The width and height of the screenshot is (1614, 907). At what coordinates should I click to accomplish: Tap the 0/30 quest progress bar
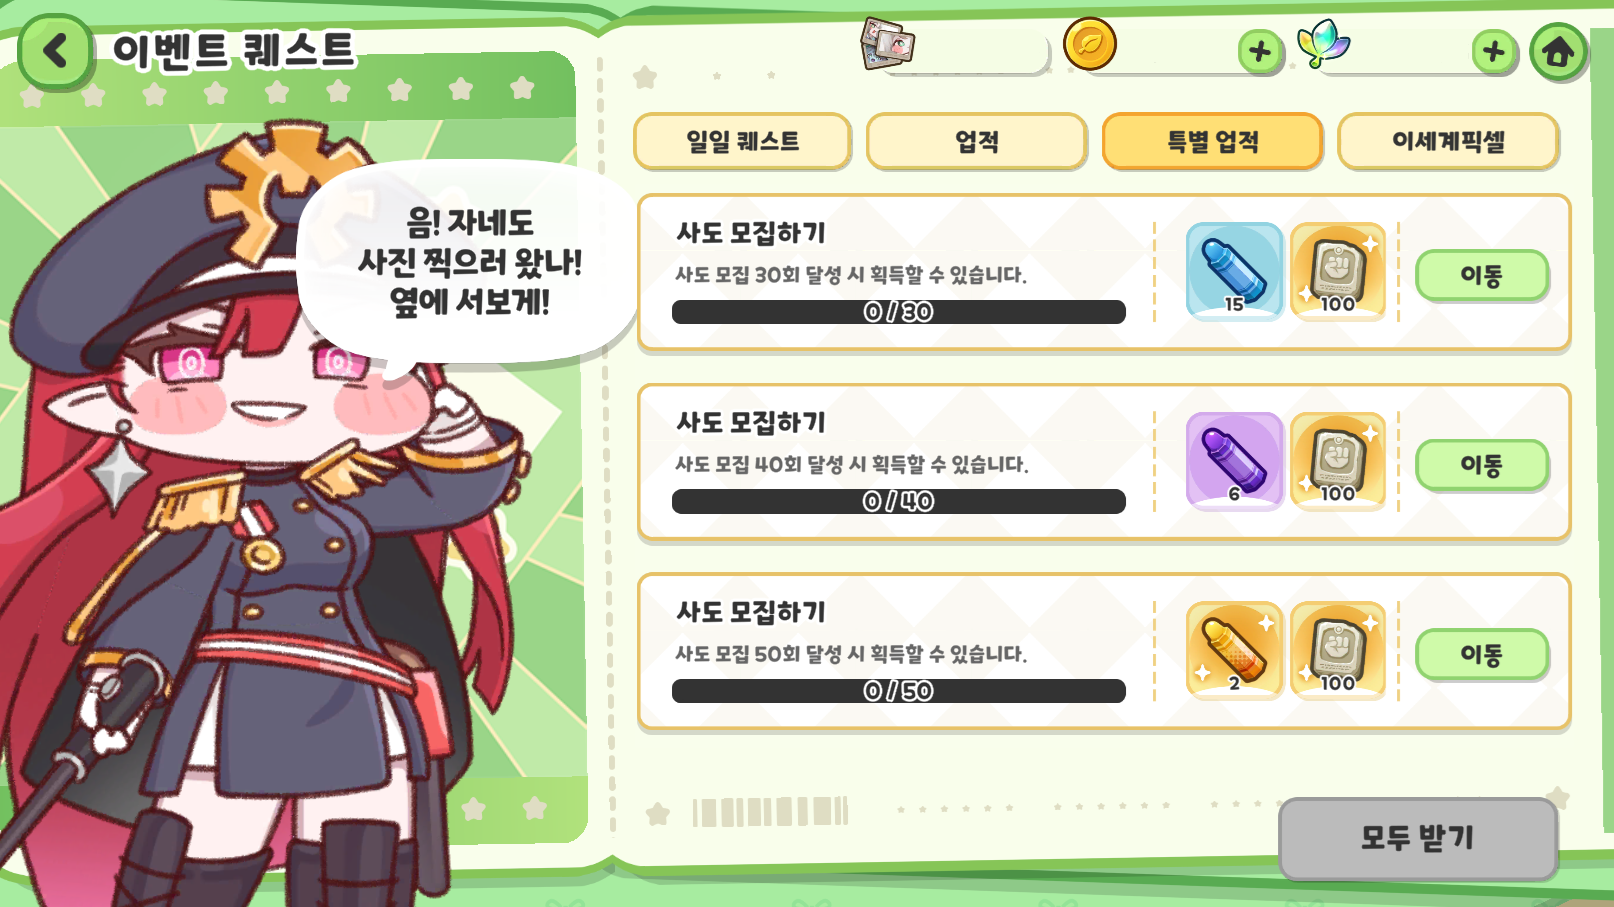899,312
